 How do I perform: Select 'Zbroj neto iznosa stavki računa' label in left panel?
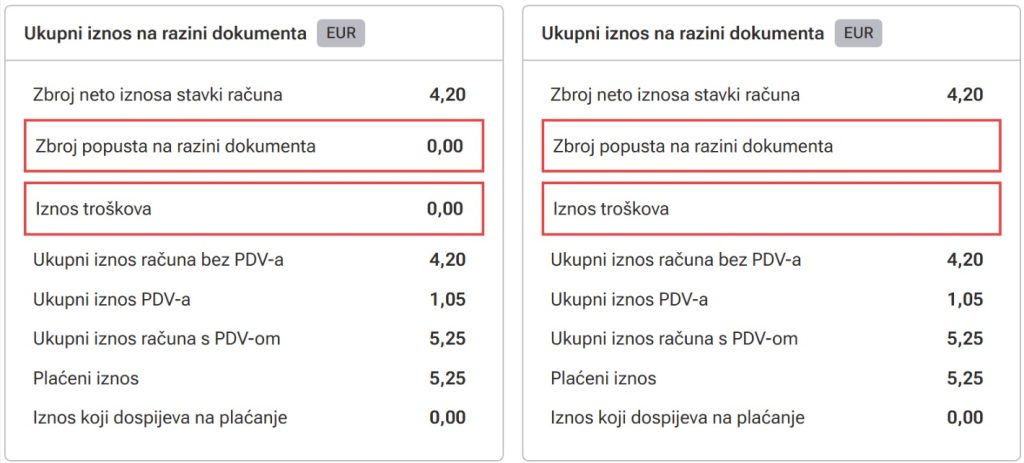coord(158,95)
